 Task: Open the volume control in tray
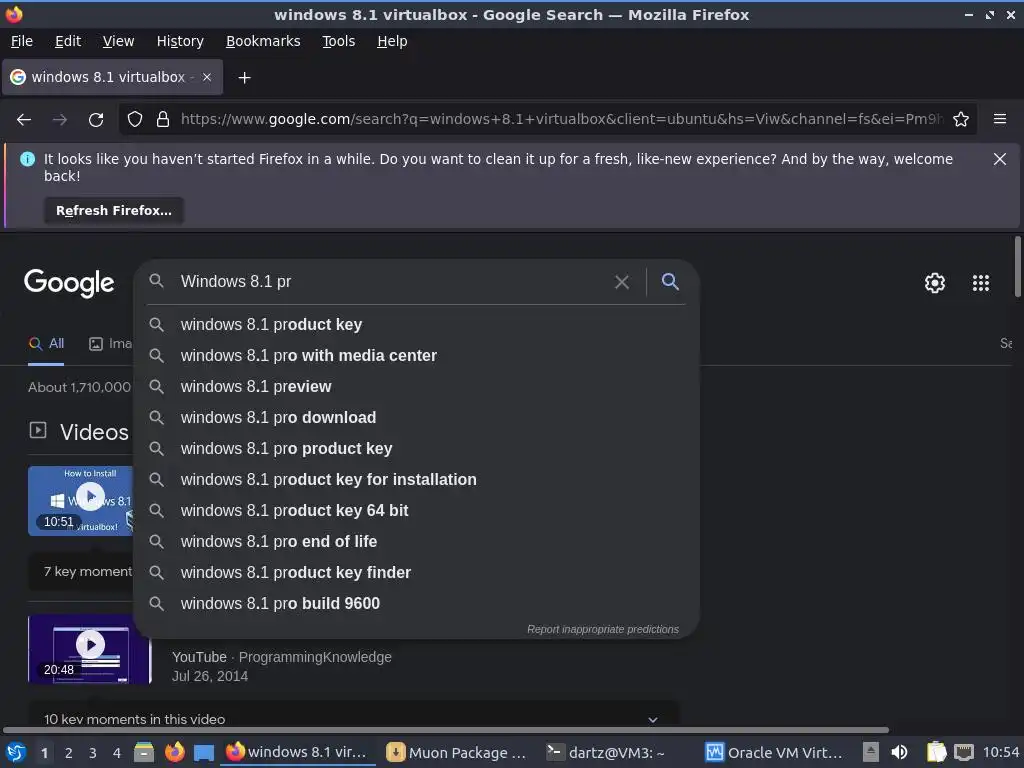[899, 752]
